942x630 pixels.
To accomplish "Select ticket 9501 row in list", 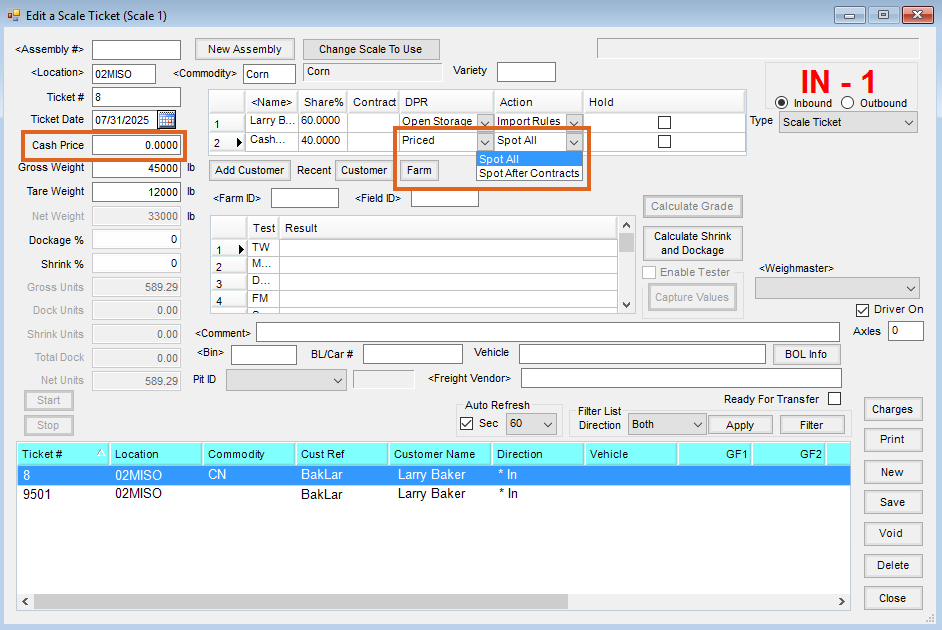I will pos(434,494).
